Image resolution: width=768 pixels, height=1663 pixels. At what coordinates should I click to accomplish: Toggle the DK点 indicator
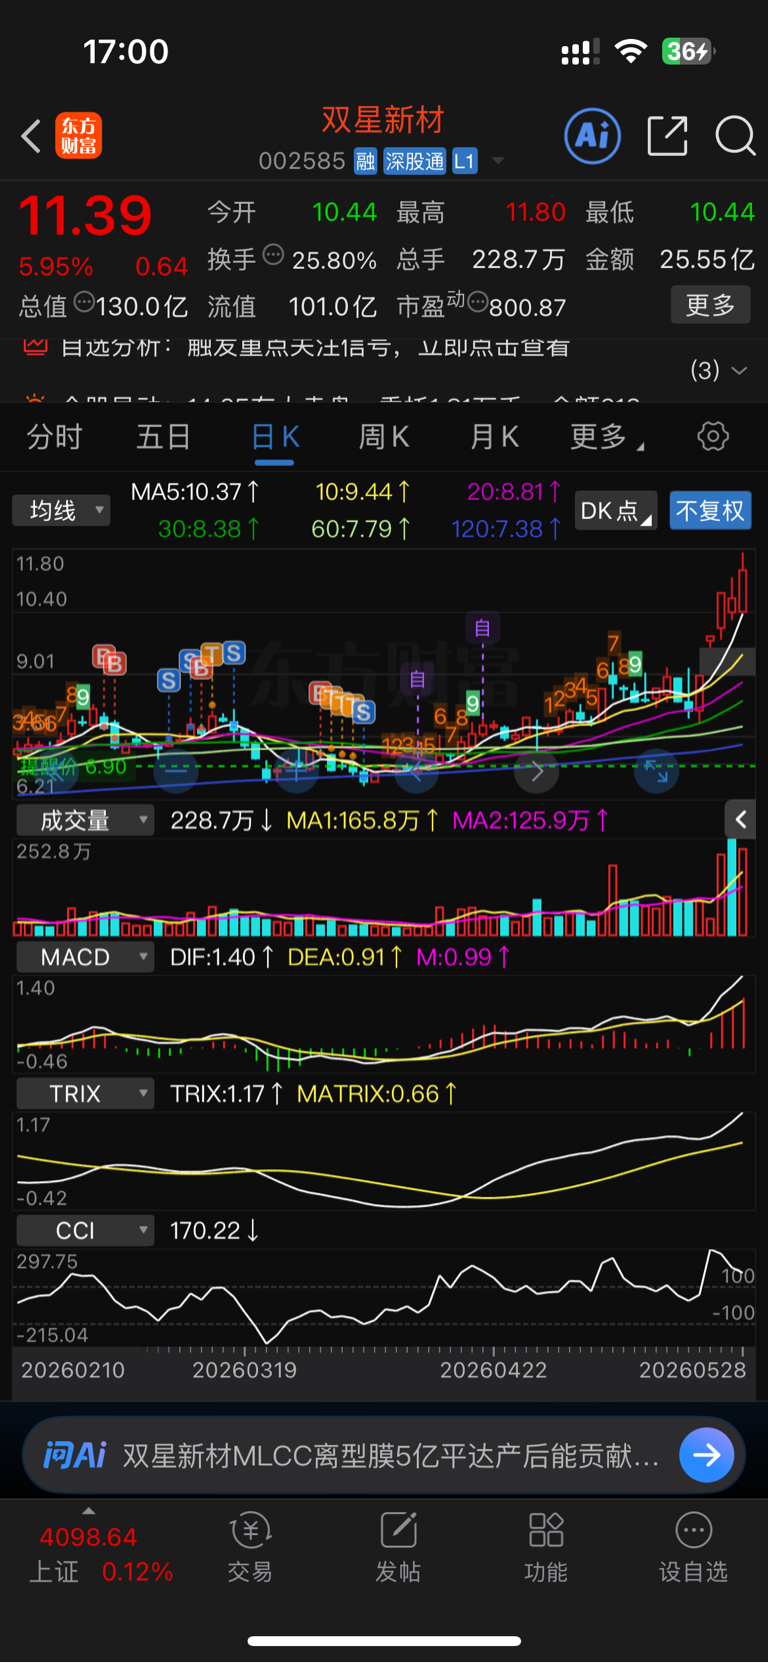coord(616,511)
